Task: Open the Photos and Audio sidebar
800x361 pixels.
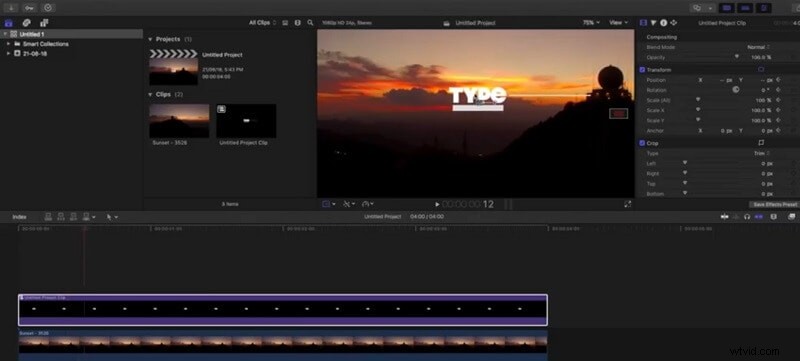Action: [x=26, y=23]
